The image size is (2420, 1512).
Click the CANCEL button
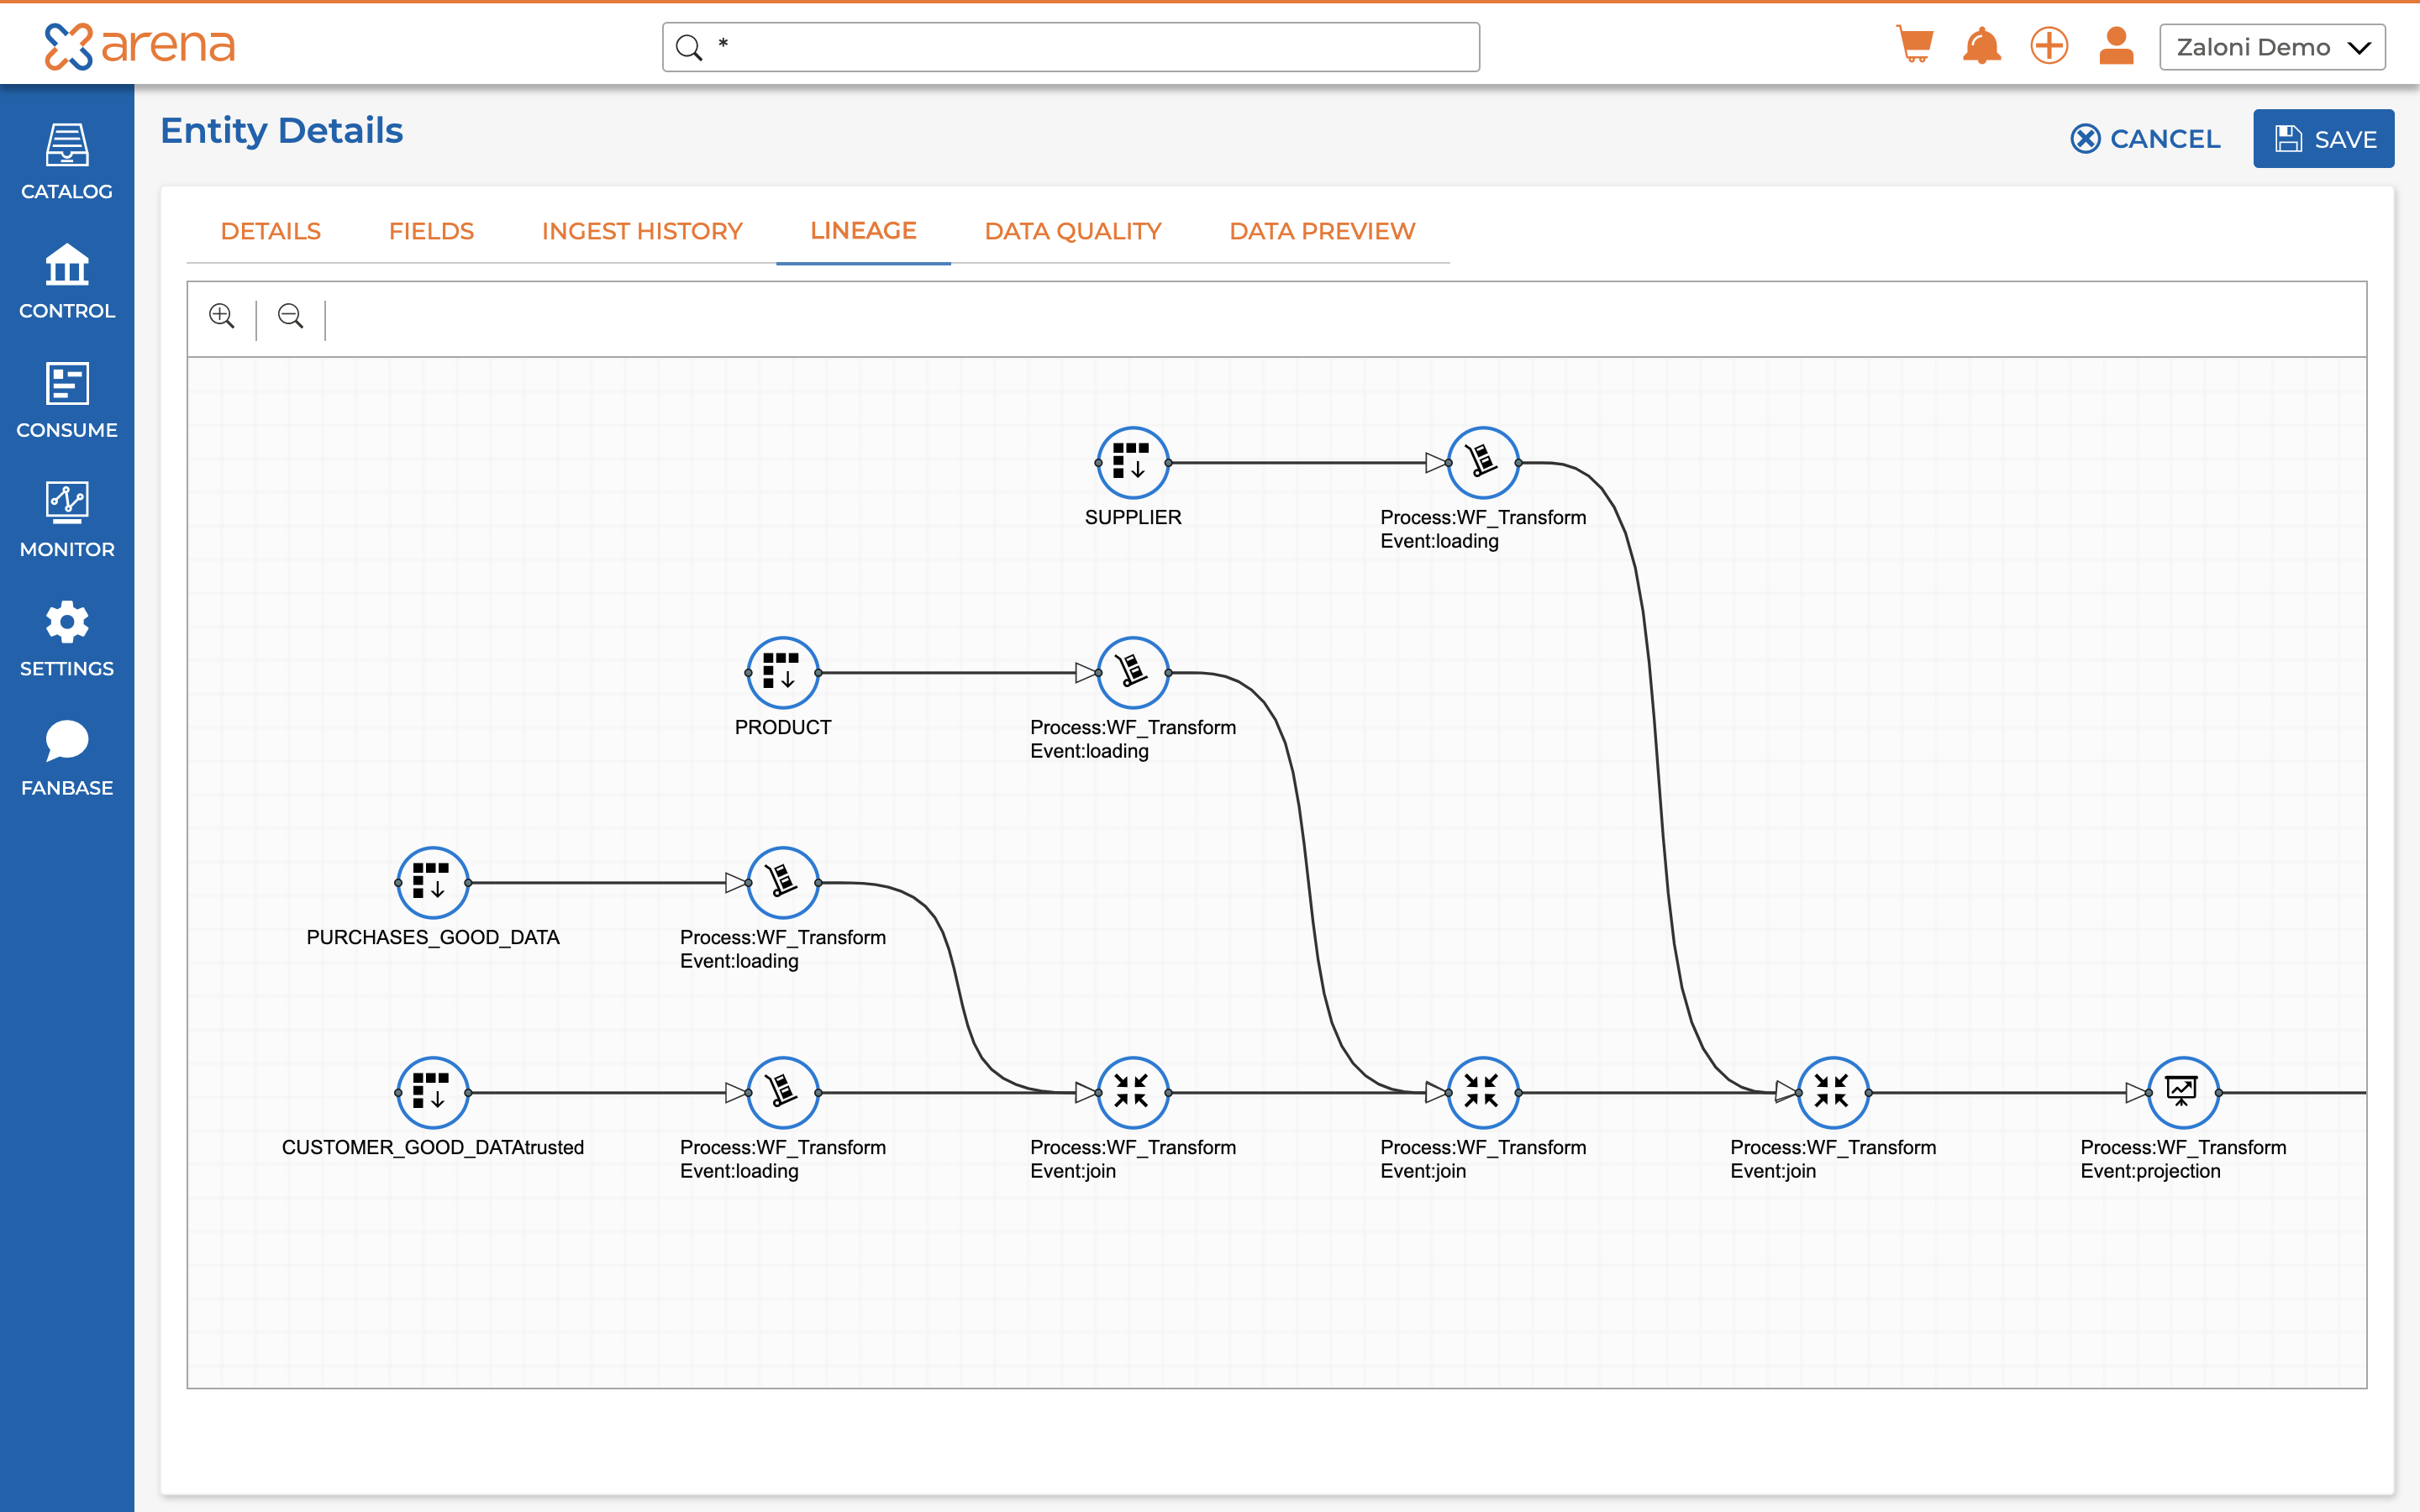coord(2145,139)
